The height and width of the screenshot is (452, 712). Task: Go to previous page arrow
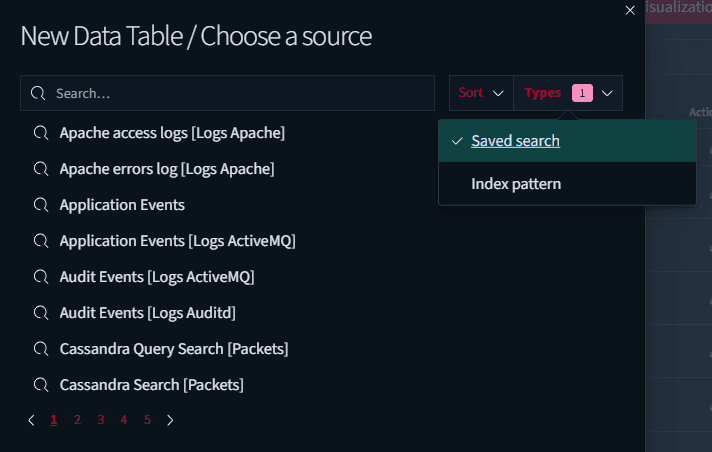[31, 420]
